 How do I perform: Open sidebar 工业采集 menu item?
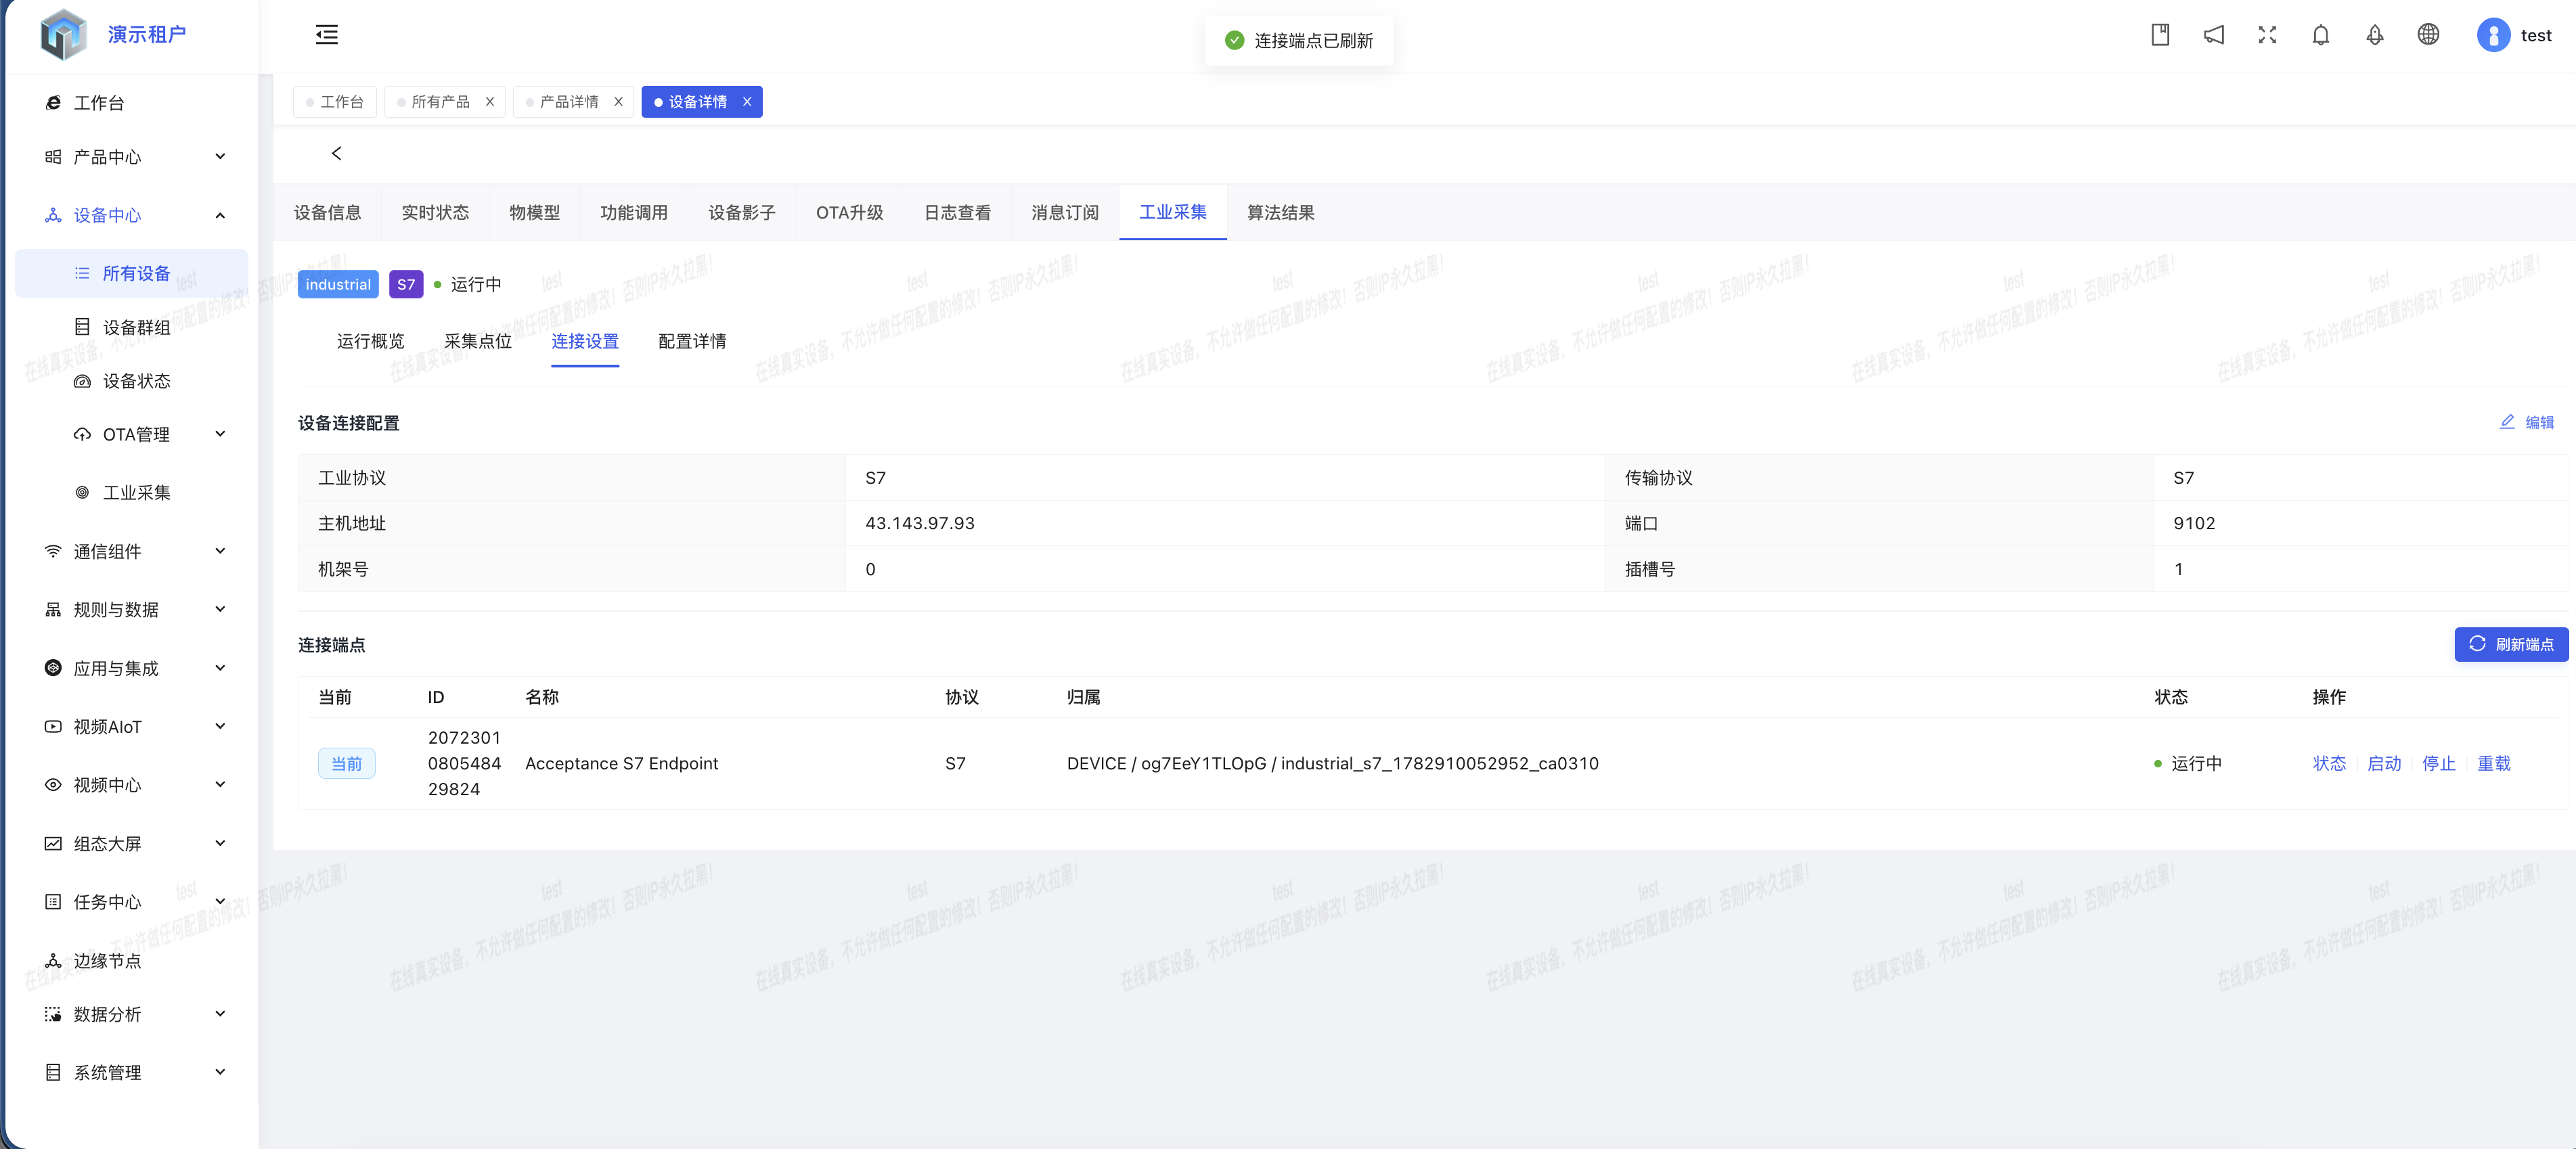point(131,492)
